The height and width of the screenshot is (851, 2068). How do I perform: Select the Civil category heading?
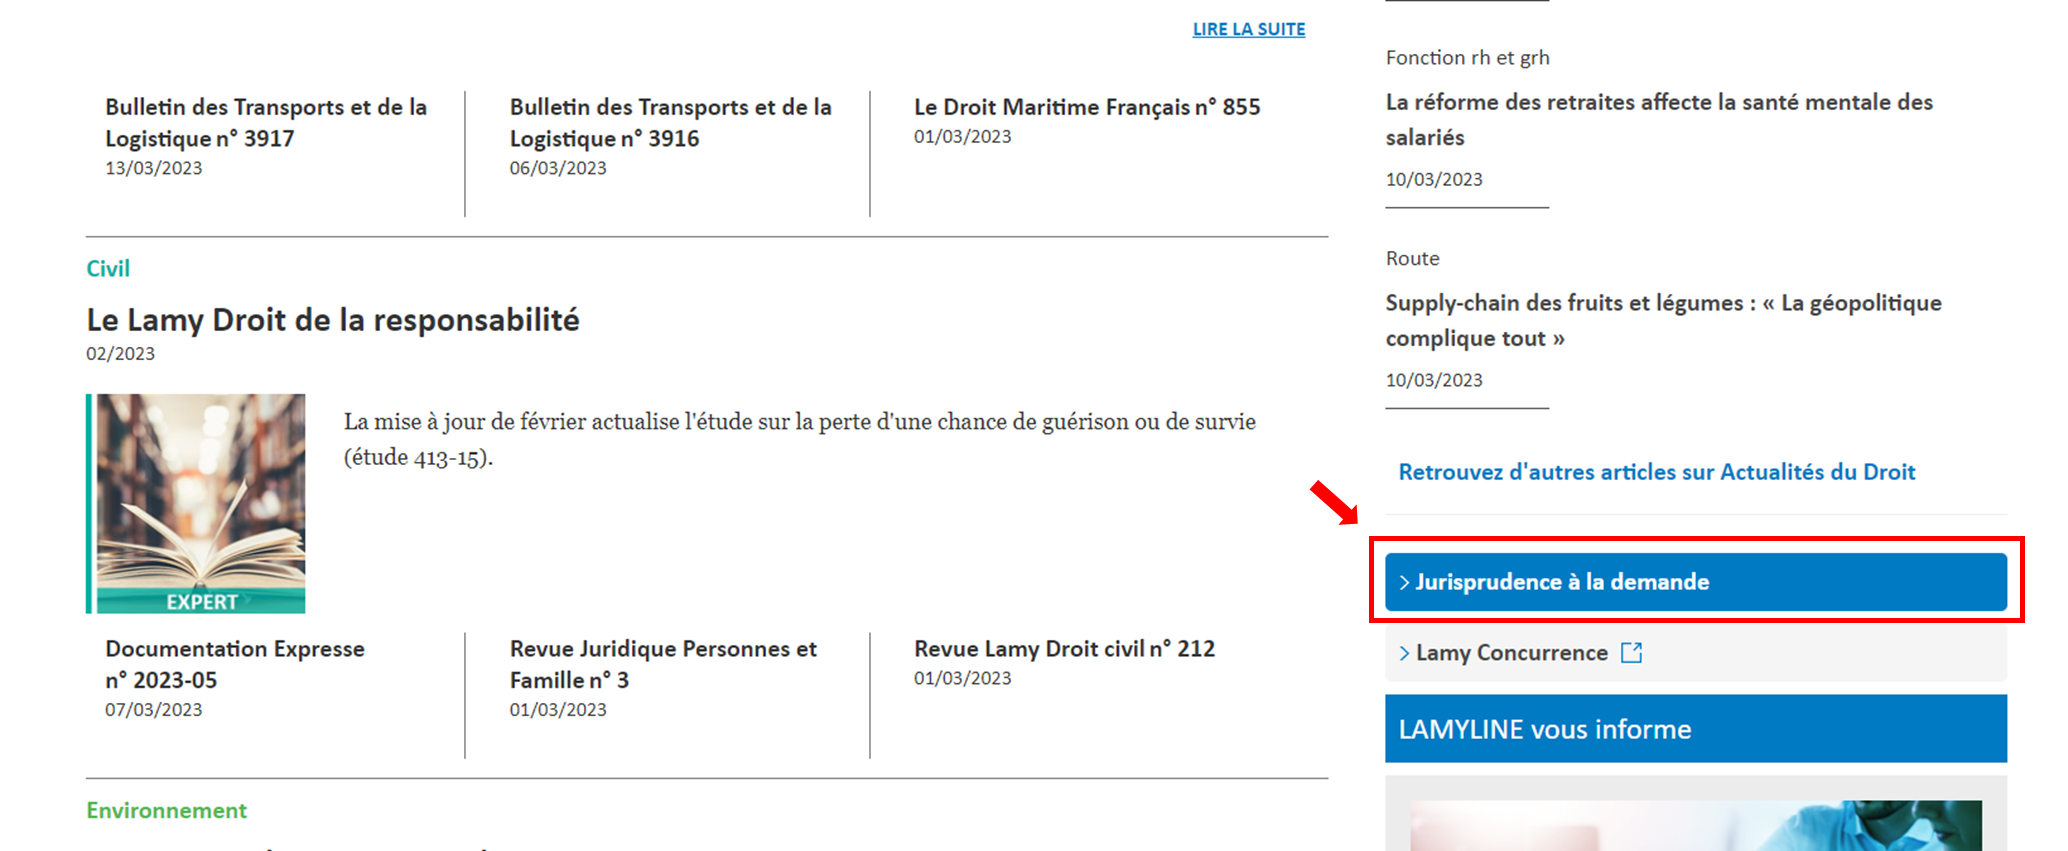click(x=108, y=268)
